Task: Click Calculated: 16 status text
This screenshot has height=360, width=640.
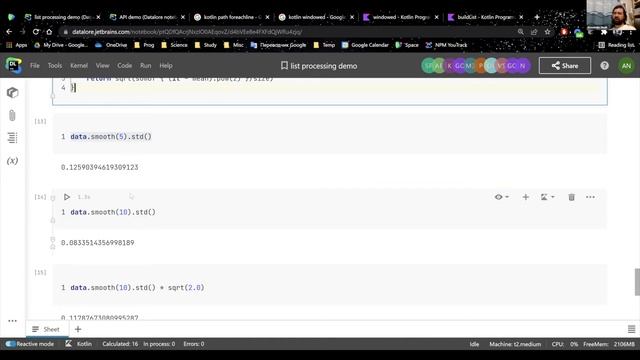Action: coord(120,344)
